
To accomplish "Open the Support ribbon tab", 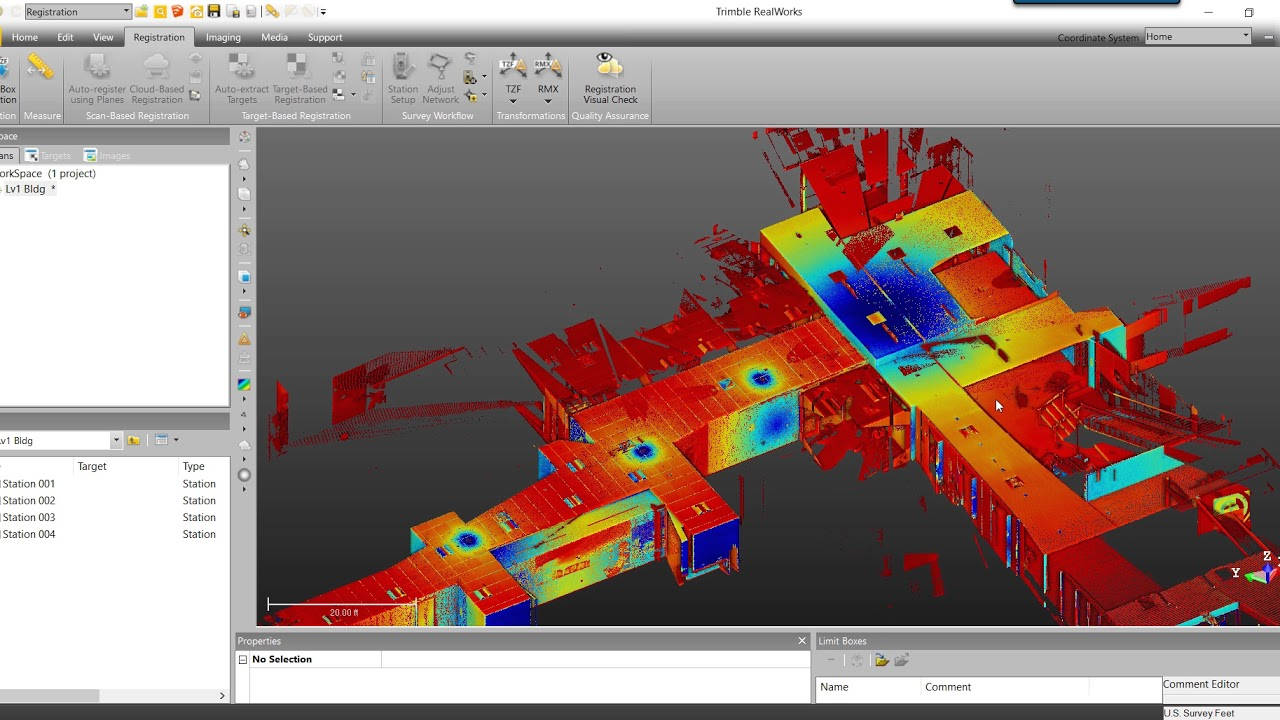I will [325, 37].
